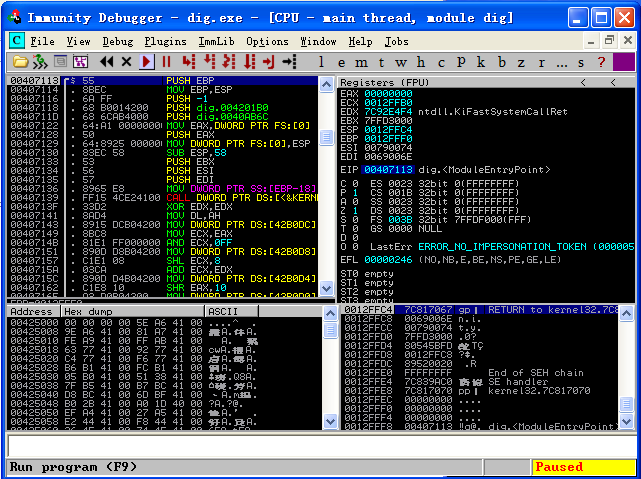The height and width of the screenshot is (479, 641).
Task: Show Windows with 'w' button
Action: [x=401, y=63]
